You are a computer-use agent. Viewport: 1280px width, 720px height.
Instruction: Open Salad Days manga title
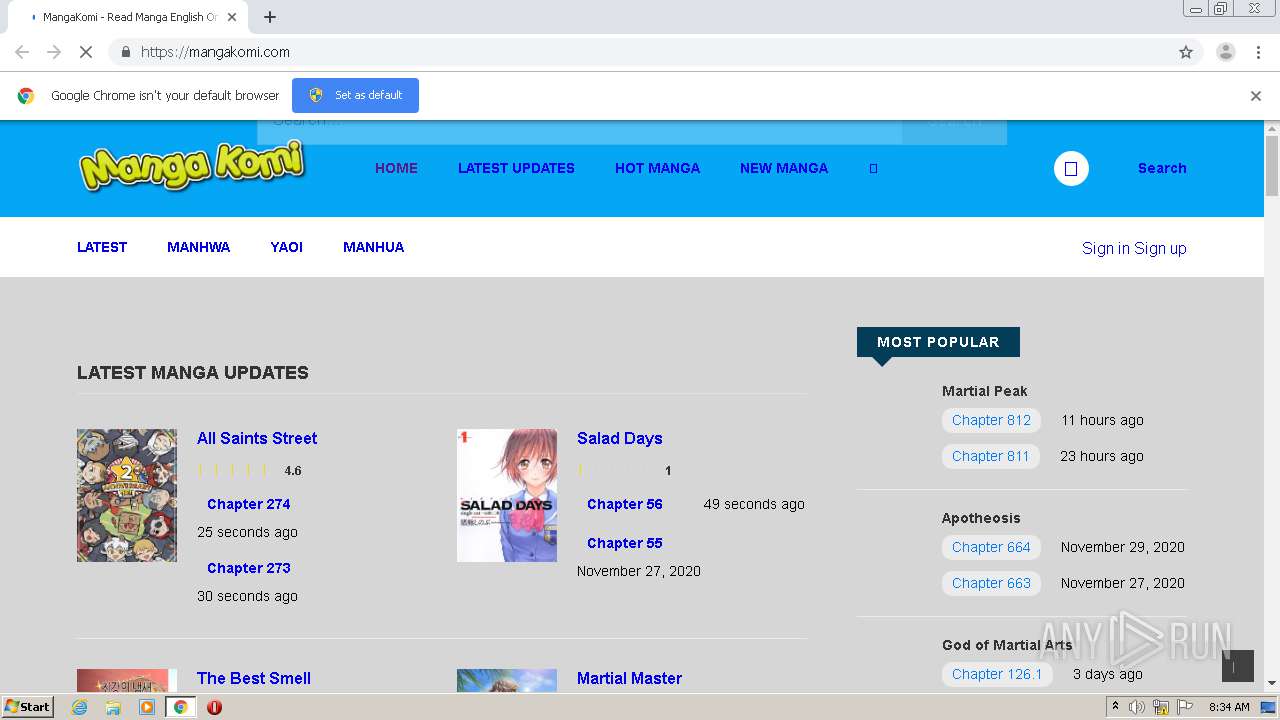click(x=619, y=438)
